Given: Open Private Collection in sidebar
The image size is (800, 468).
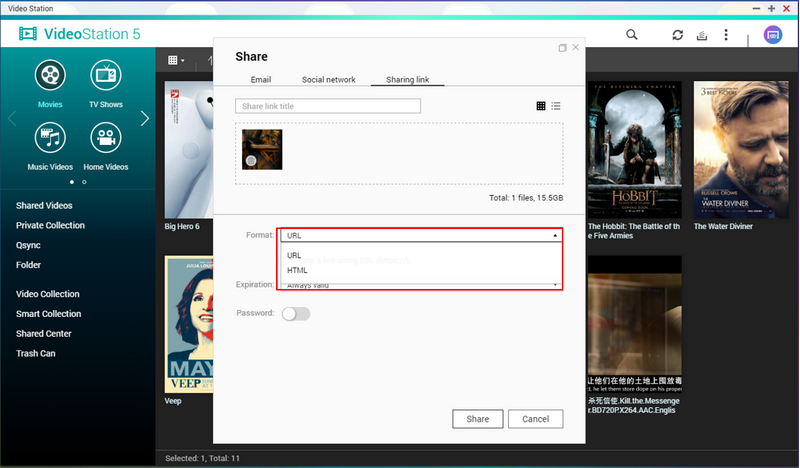Looking at the screenshot, I should [51, 226].
